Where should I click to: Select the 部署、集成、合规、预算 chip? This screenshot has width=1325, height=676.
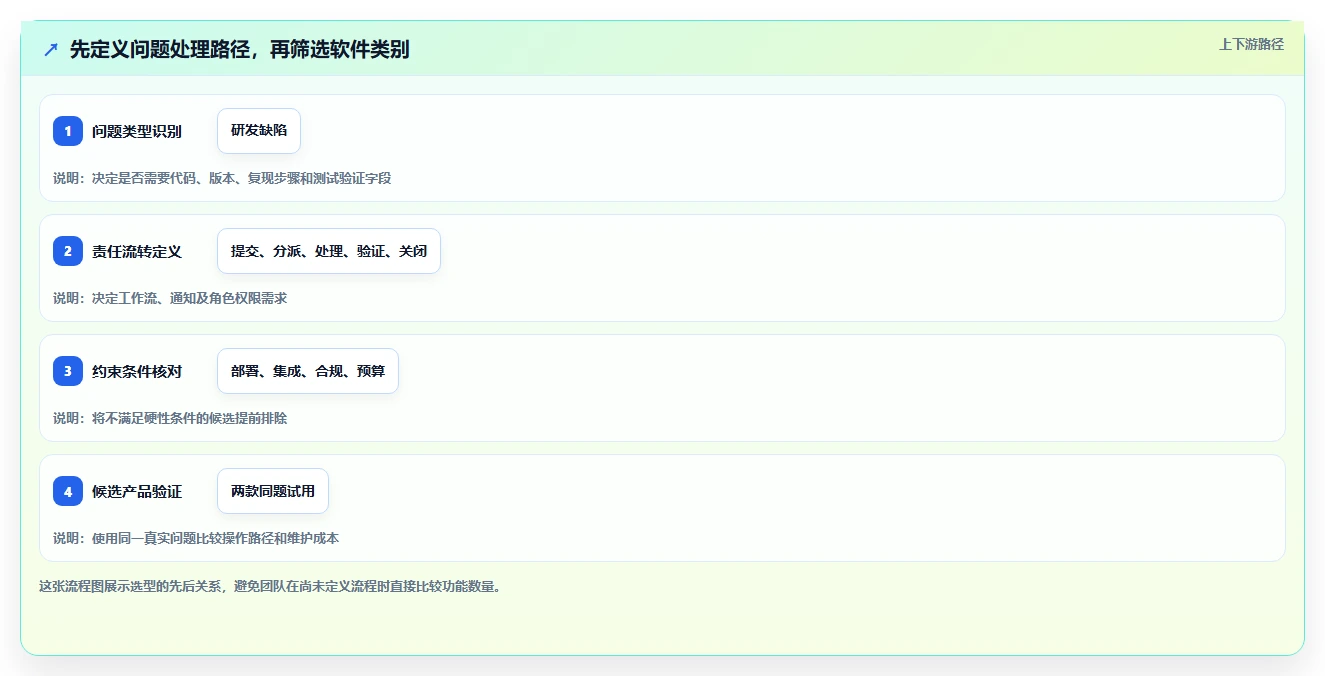pos(308,371)
